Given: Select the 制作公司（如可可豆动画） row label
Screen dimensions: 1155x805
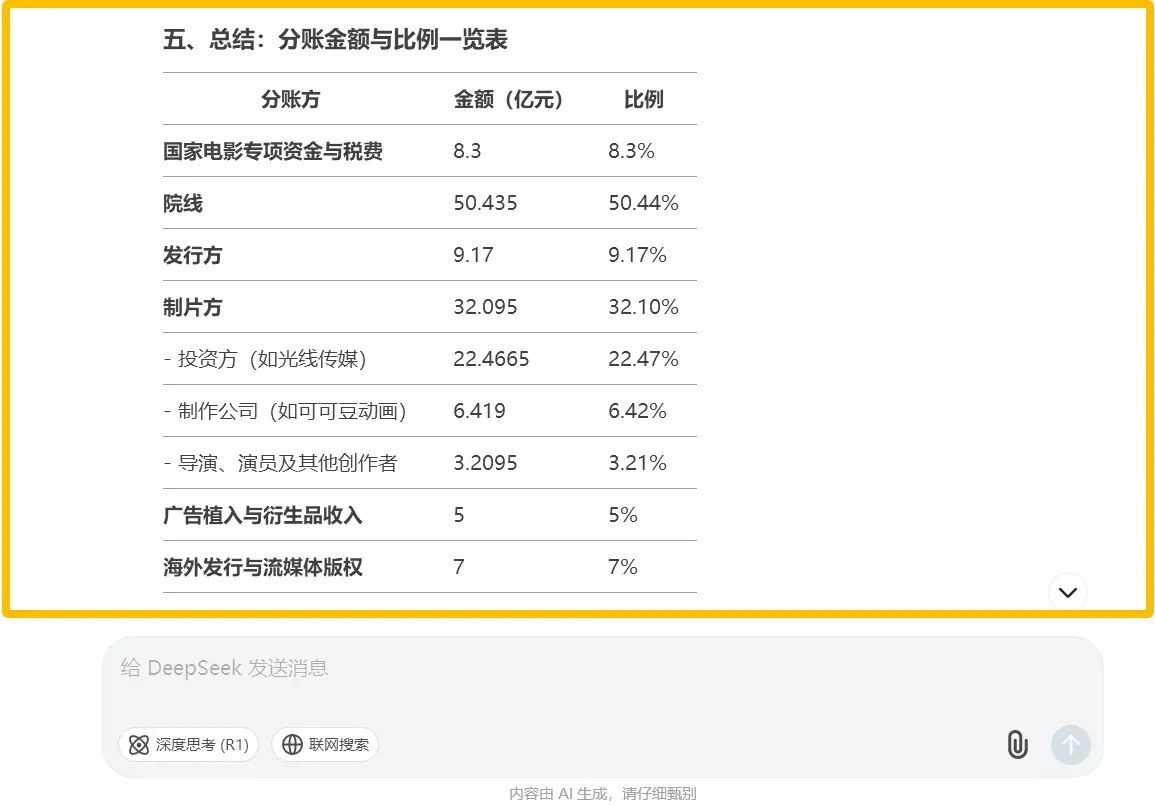Looking at the screenshot, I should tap(285, 411).
